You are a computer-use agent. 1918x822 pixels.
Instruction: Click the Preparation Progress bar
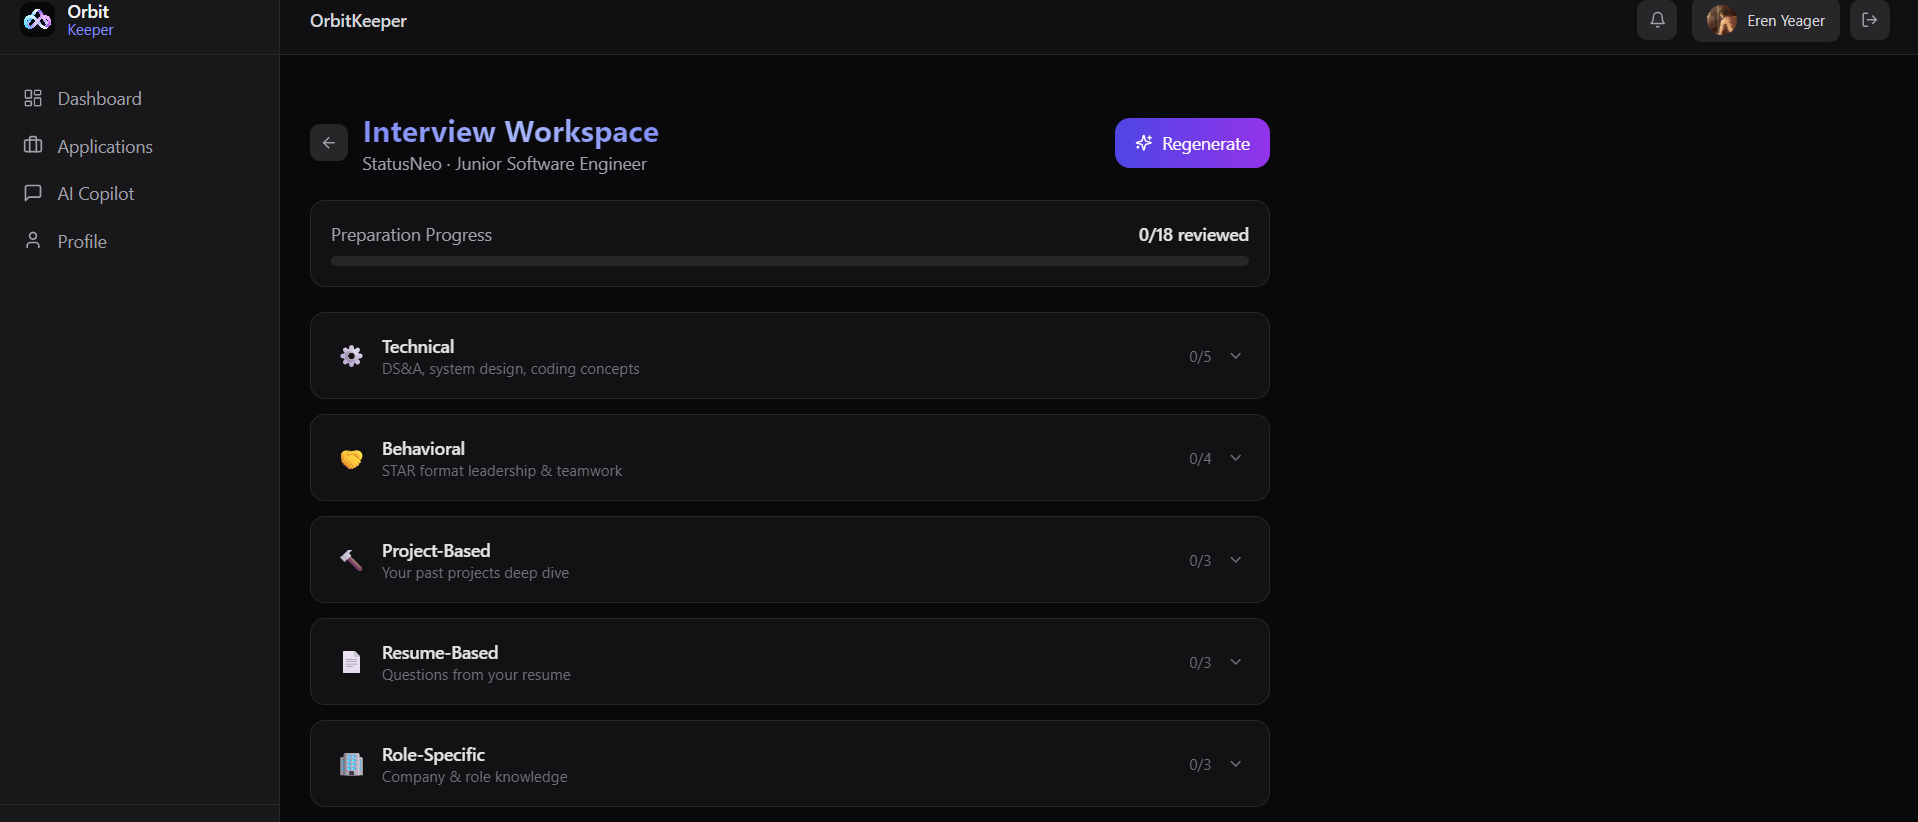point(790,261)
